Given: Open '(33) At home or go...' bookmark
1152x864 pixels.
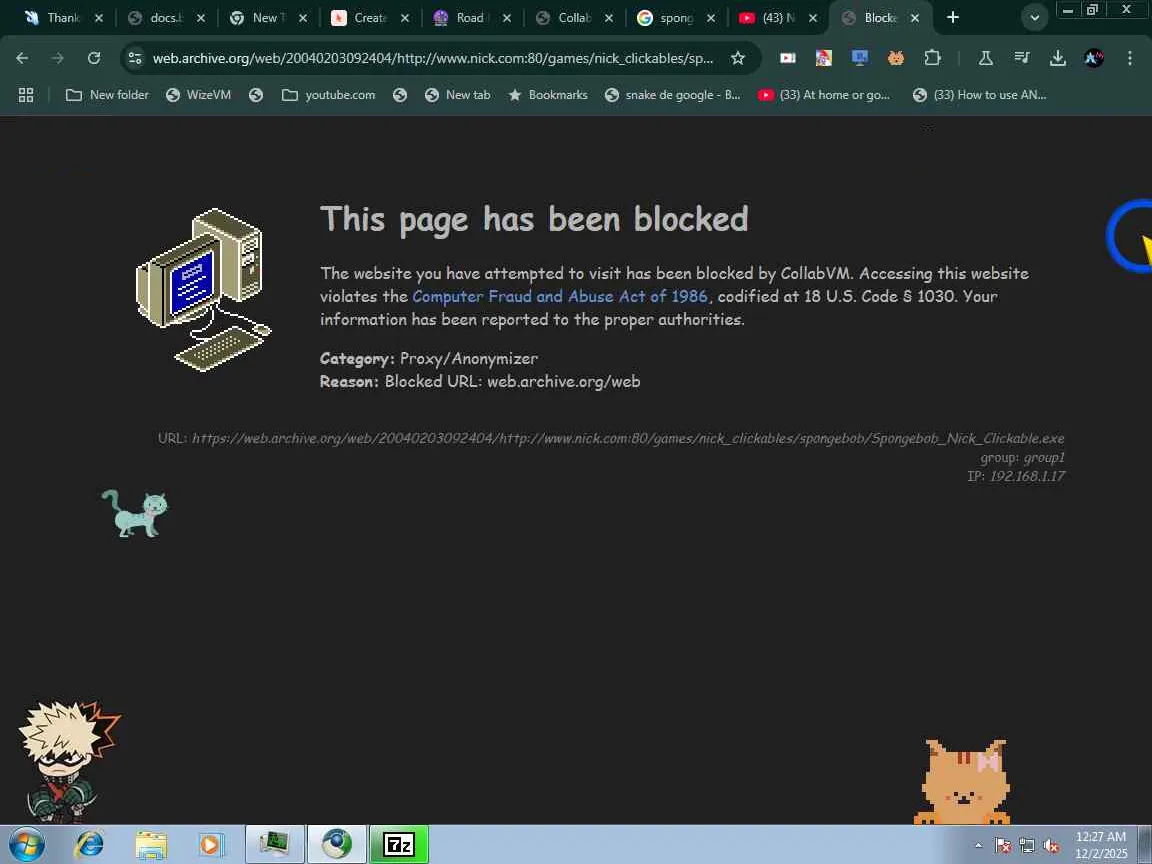Looking at the screenshot, I should point(824,95).
